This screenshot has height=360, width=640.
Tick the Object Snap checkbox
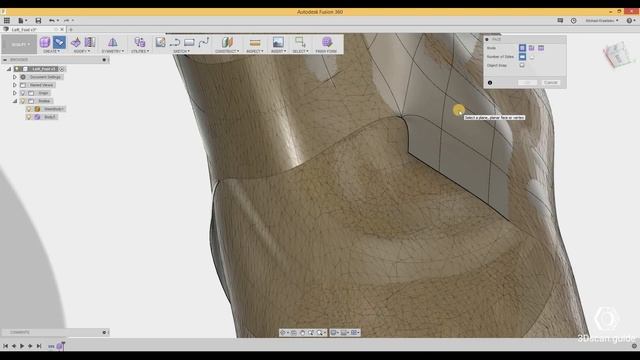(522, 65)
